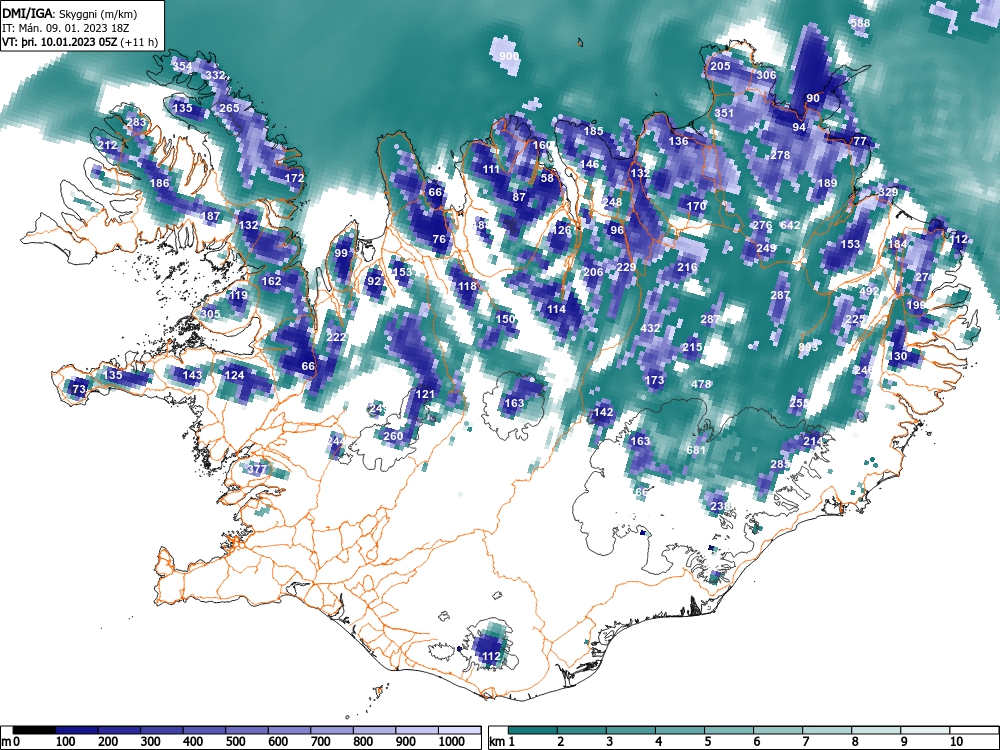Click the visibility value "146"
This screenshot has width=1000, height=750.
pyautogui.click(x=589, y=164)
